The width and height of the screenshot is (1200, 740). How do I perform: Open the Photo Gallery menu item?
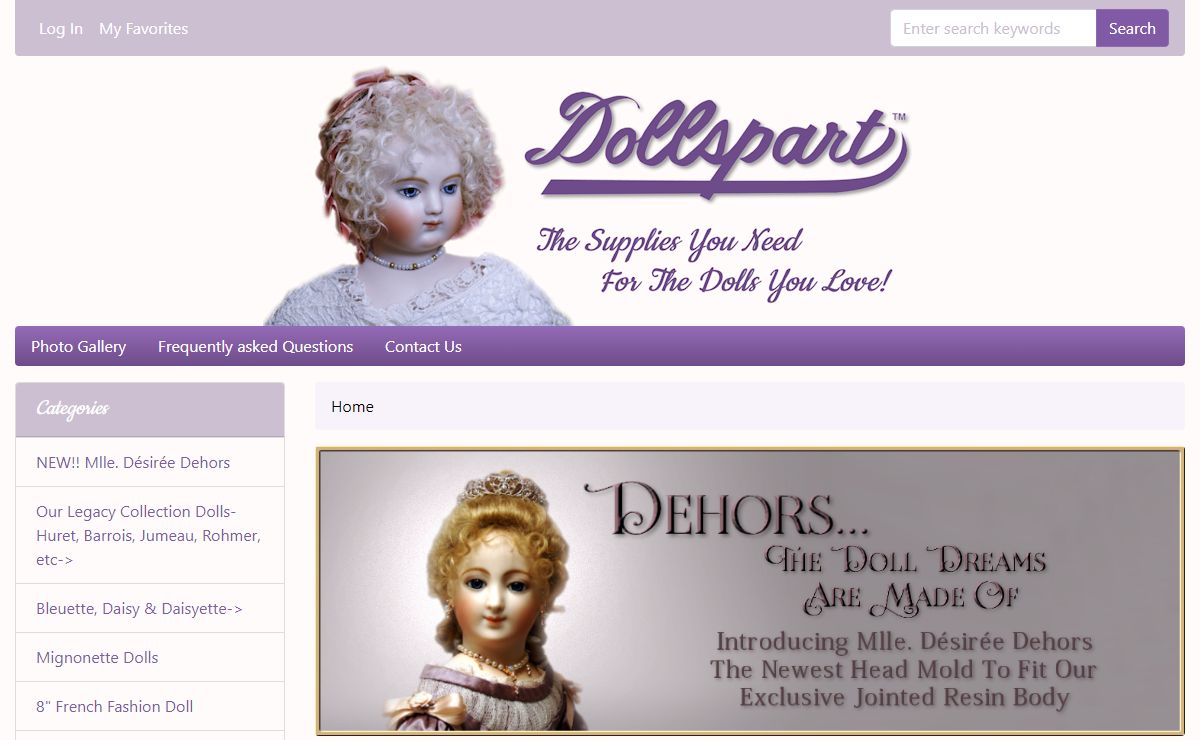point(78,346)
